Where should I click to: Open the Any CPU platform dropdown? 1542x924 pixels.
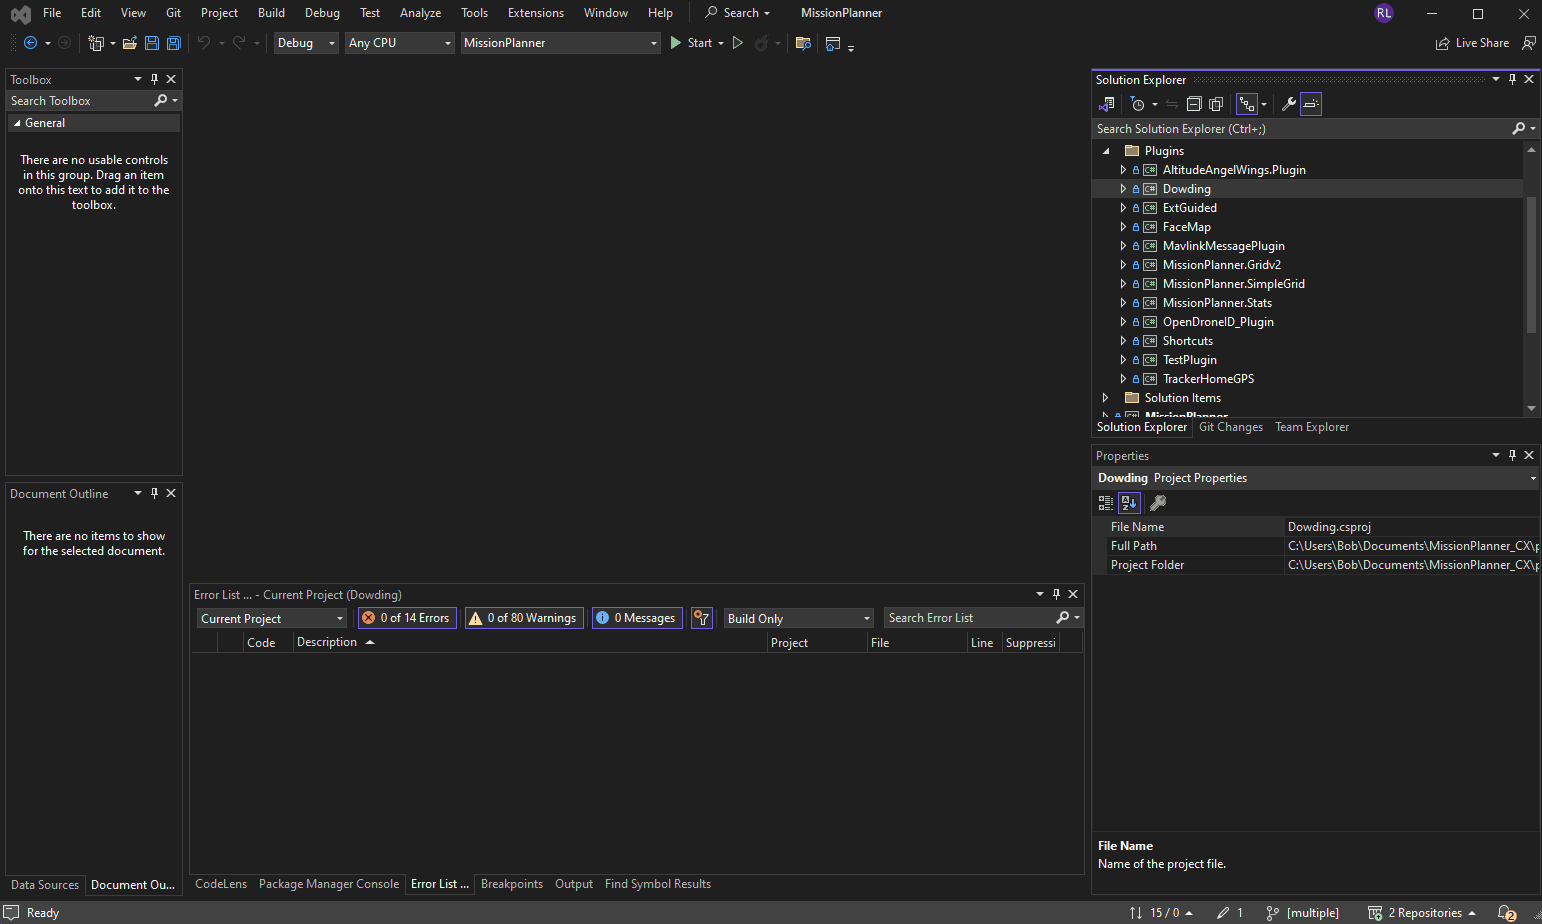[400, 43]
